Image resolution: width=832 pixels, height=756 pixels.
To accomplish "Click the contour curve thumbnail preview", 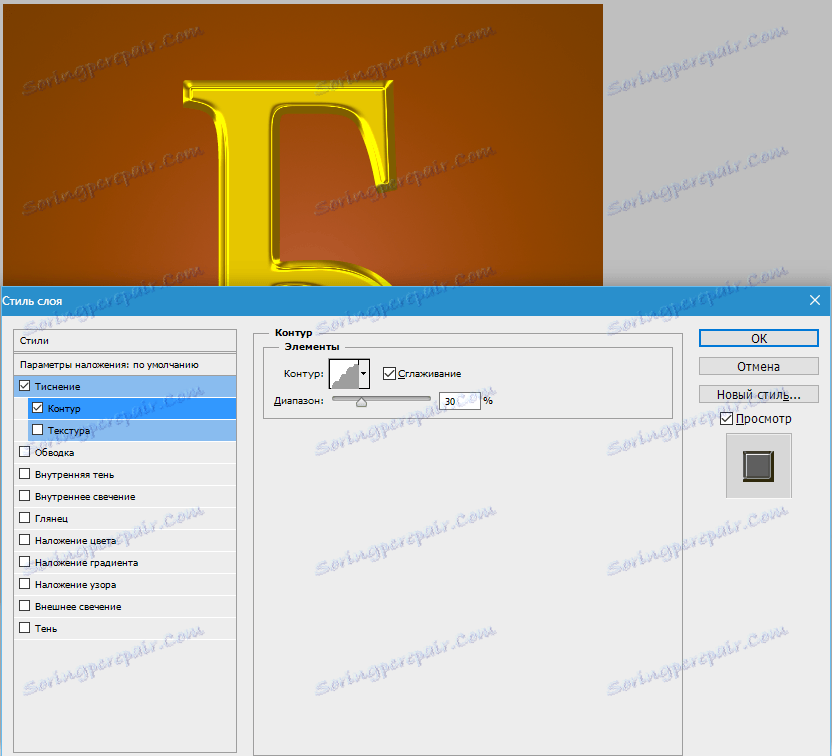I will click(x=344, y=373).
